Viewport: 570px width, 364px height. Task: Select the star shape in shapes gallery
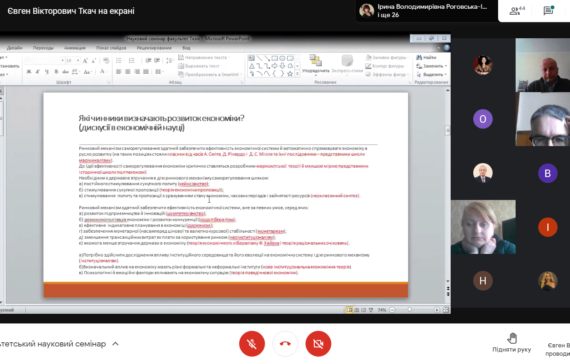pyautogui.click(x=290, y=74)
